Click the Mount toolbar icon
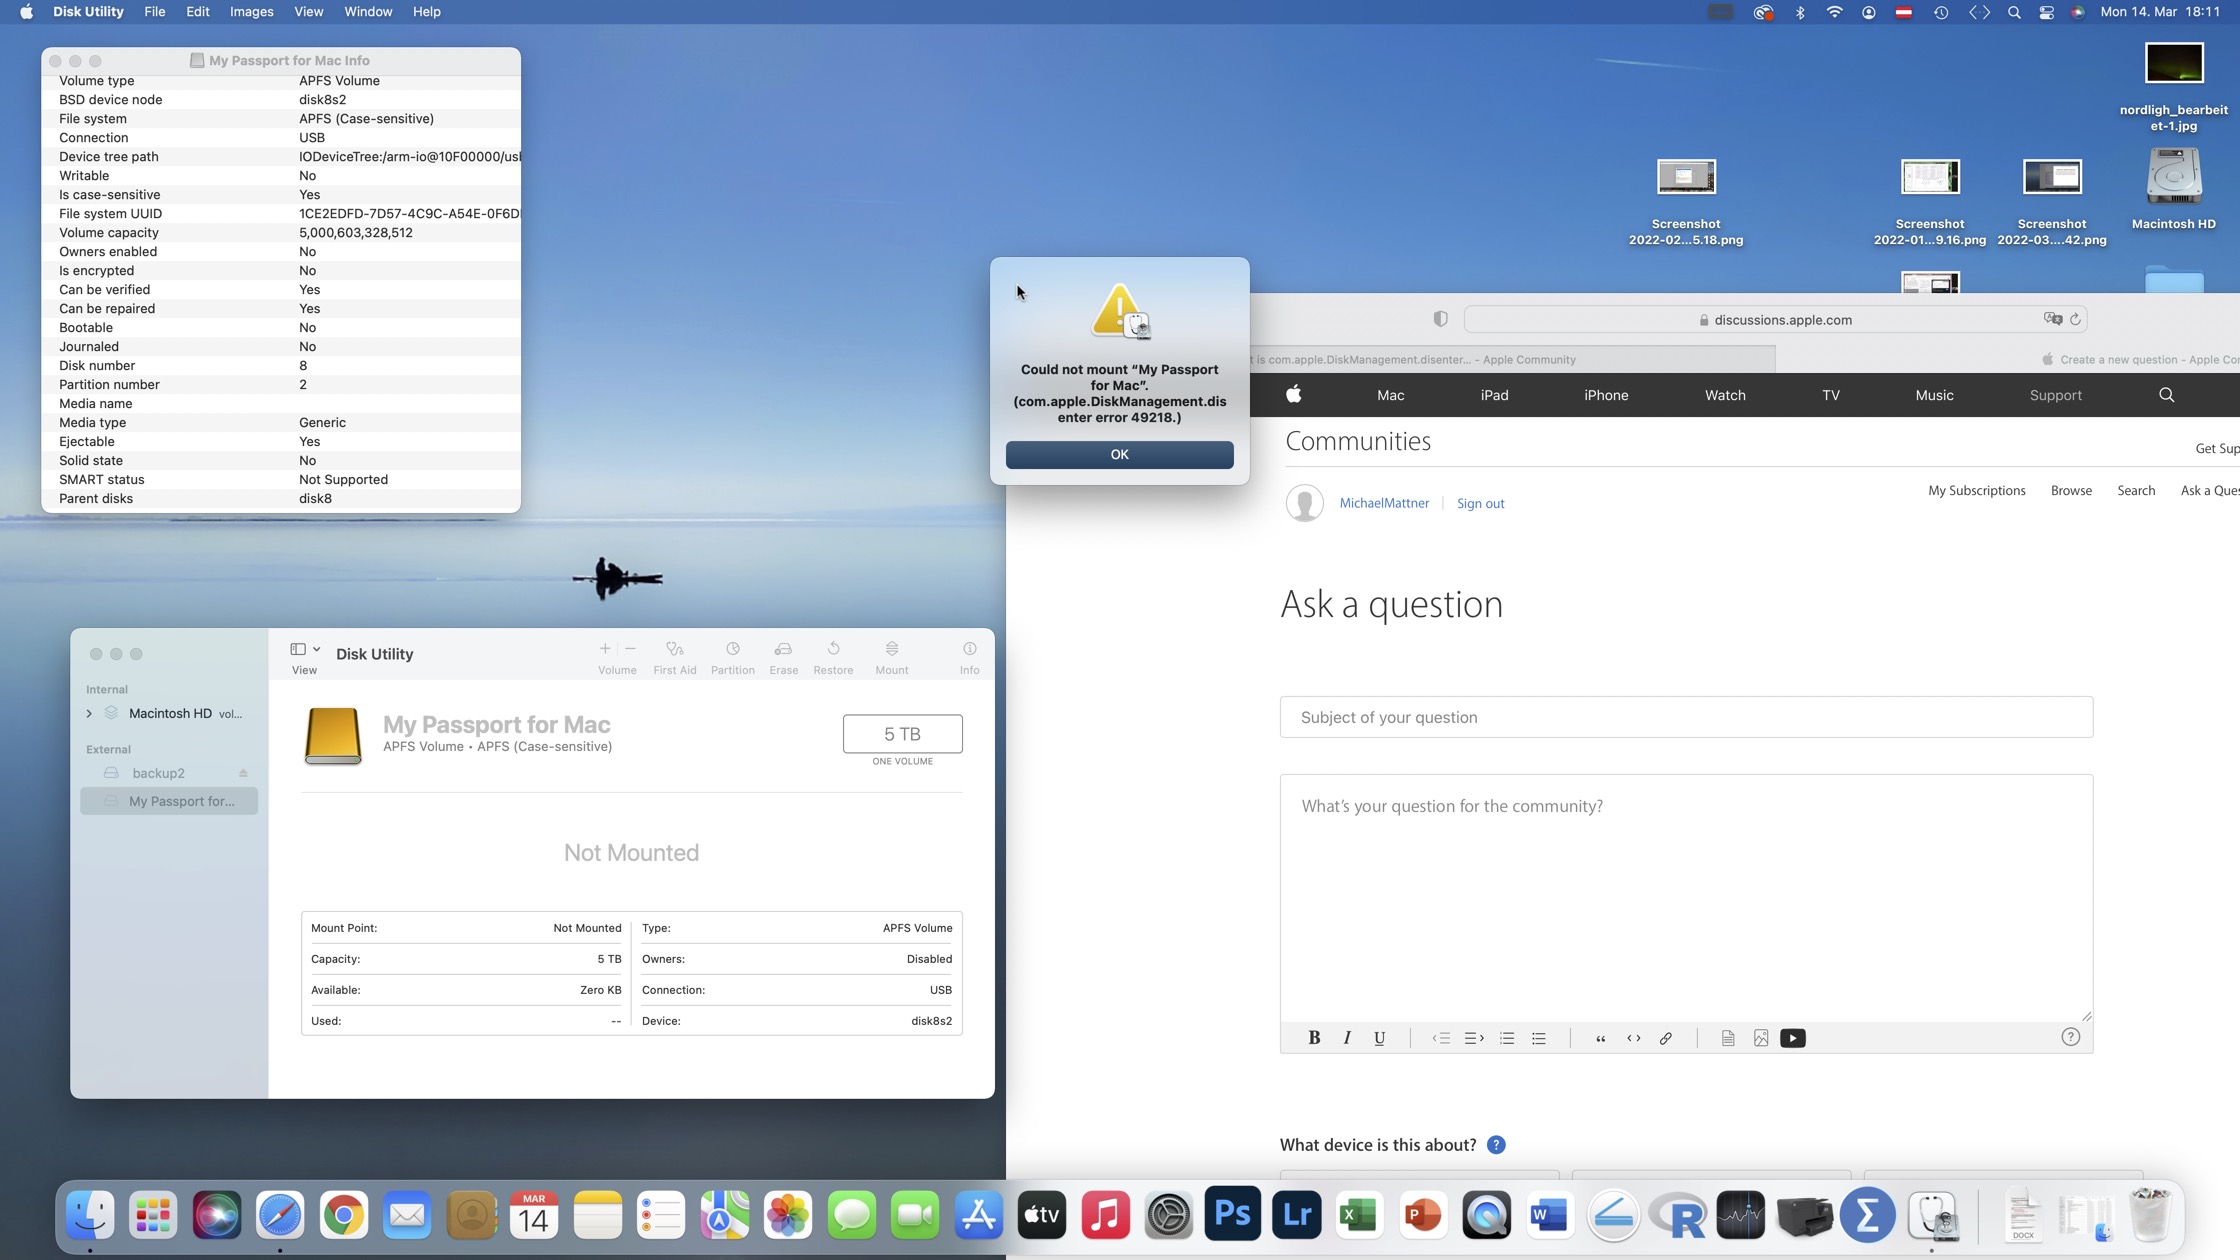Screen dimensions: 2240x1260 (x=891, y=655)
